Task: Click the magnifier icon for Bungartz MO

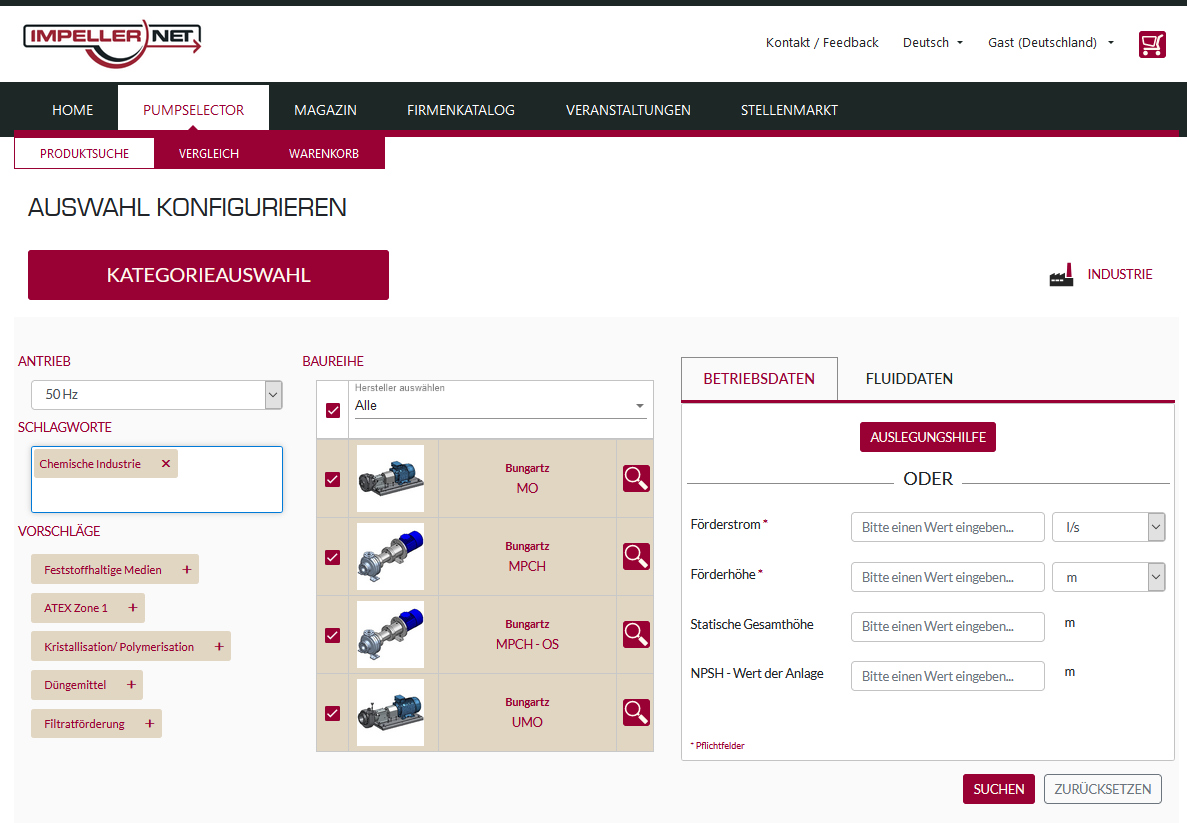Action: point(636,479)
